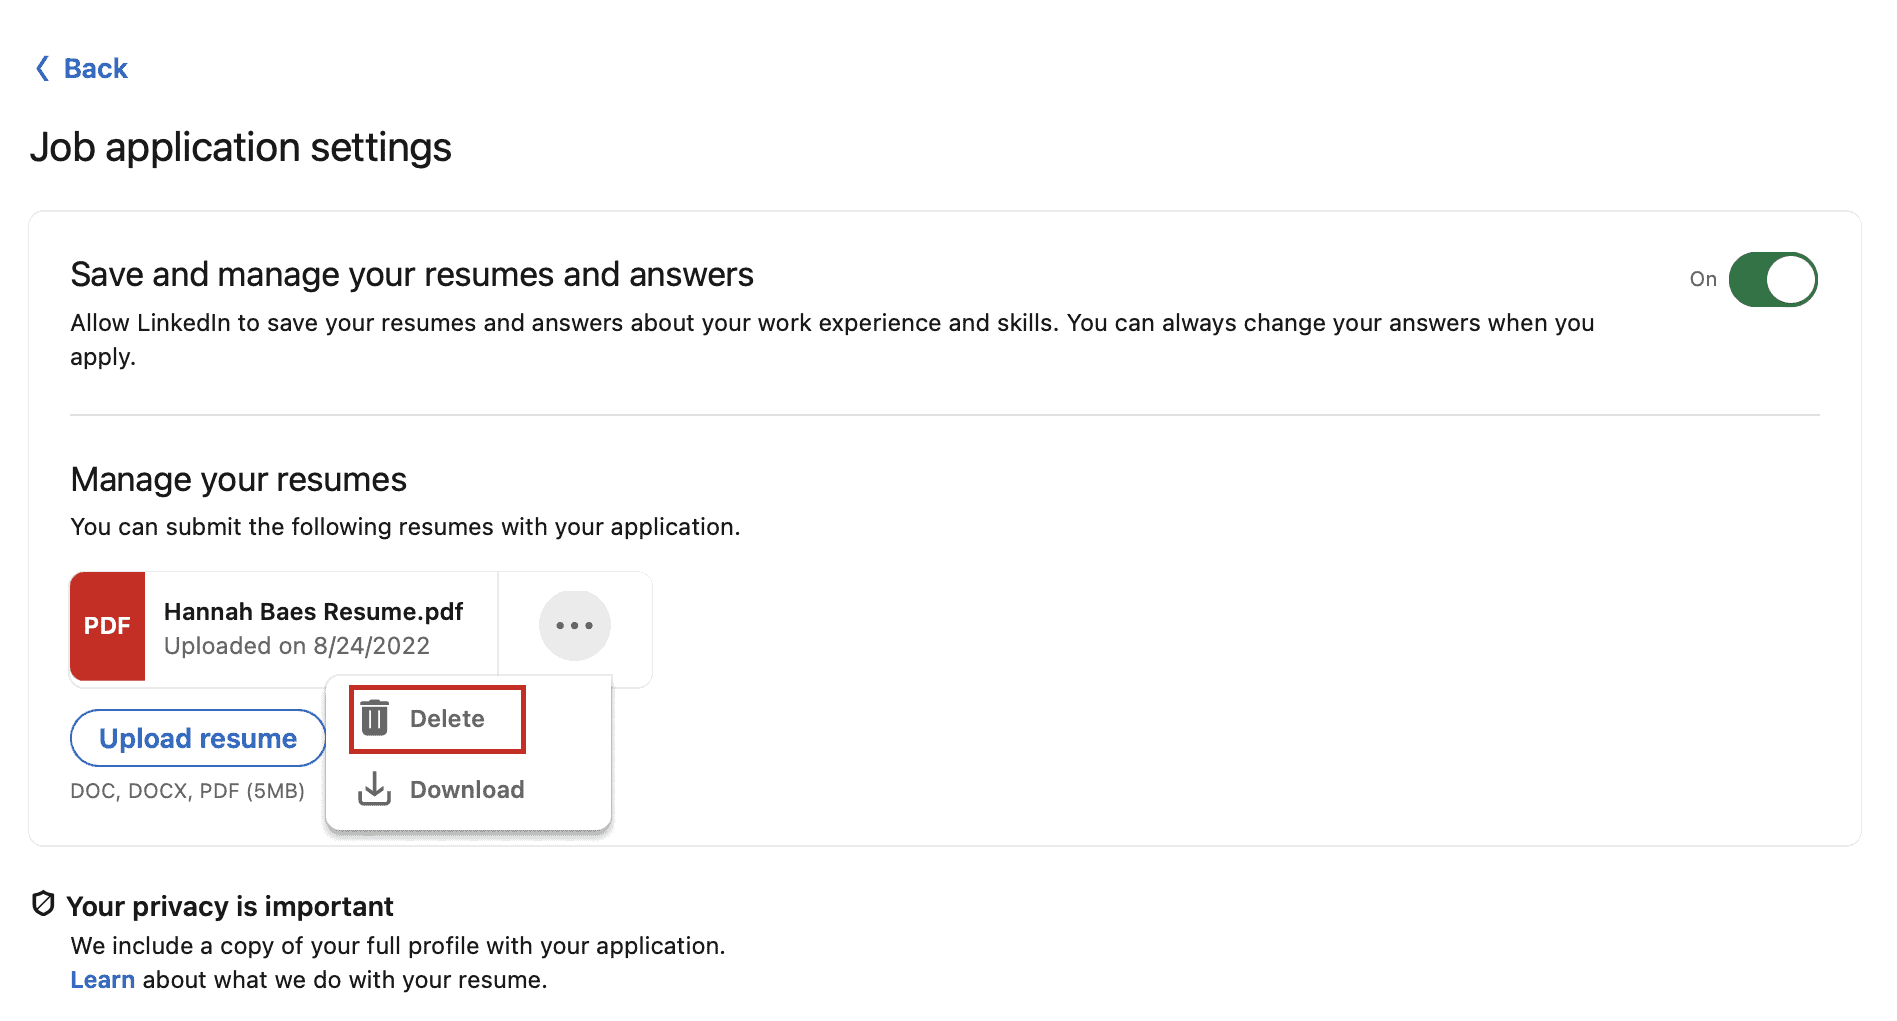Click the Manage your resumes section title
1897x1021 pixels.
click(237, 479)
